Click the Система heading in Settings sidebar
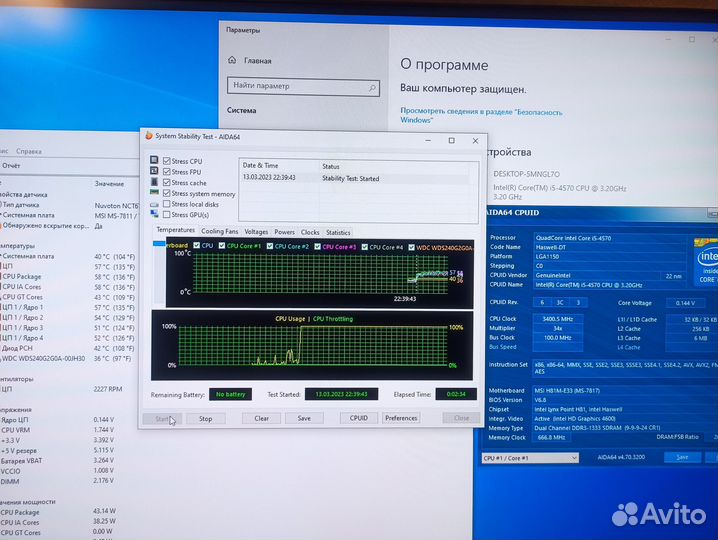718x540 pixels. 241,110
